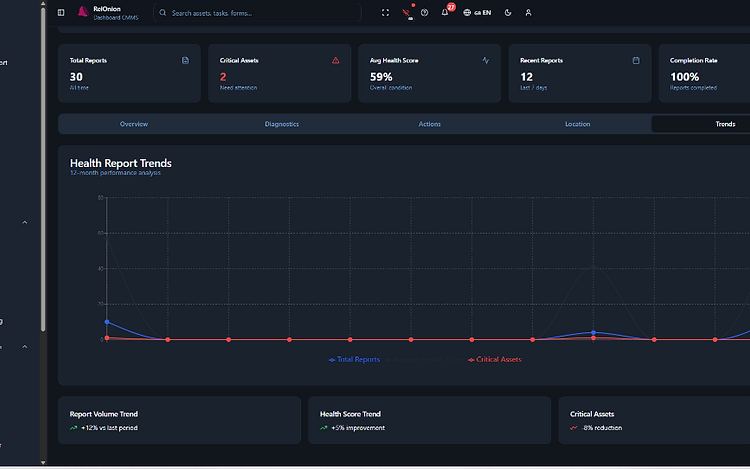
Task: Click the first blue Total Reports data point
Action: coord(107,322)
